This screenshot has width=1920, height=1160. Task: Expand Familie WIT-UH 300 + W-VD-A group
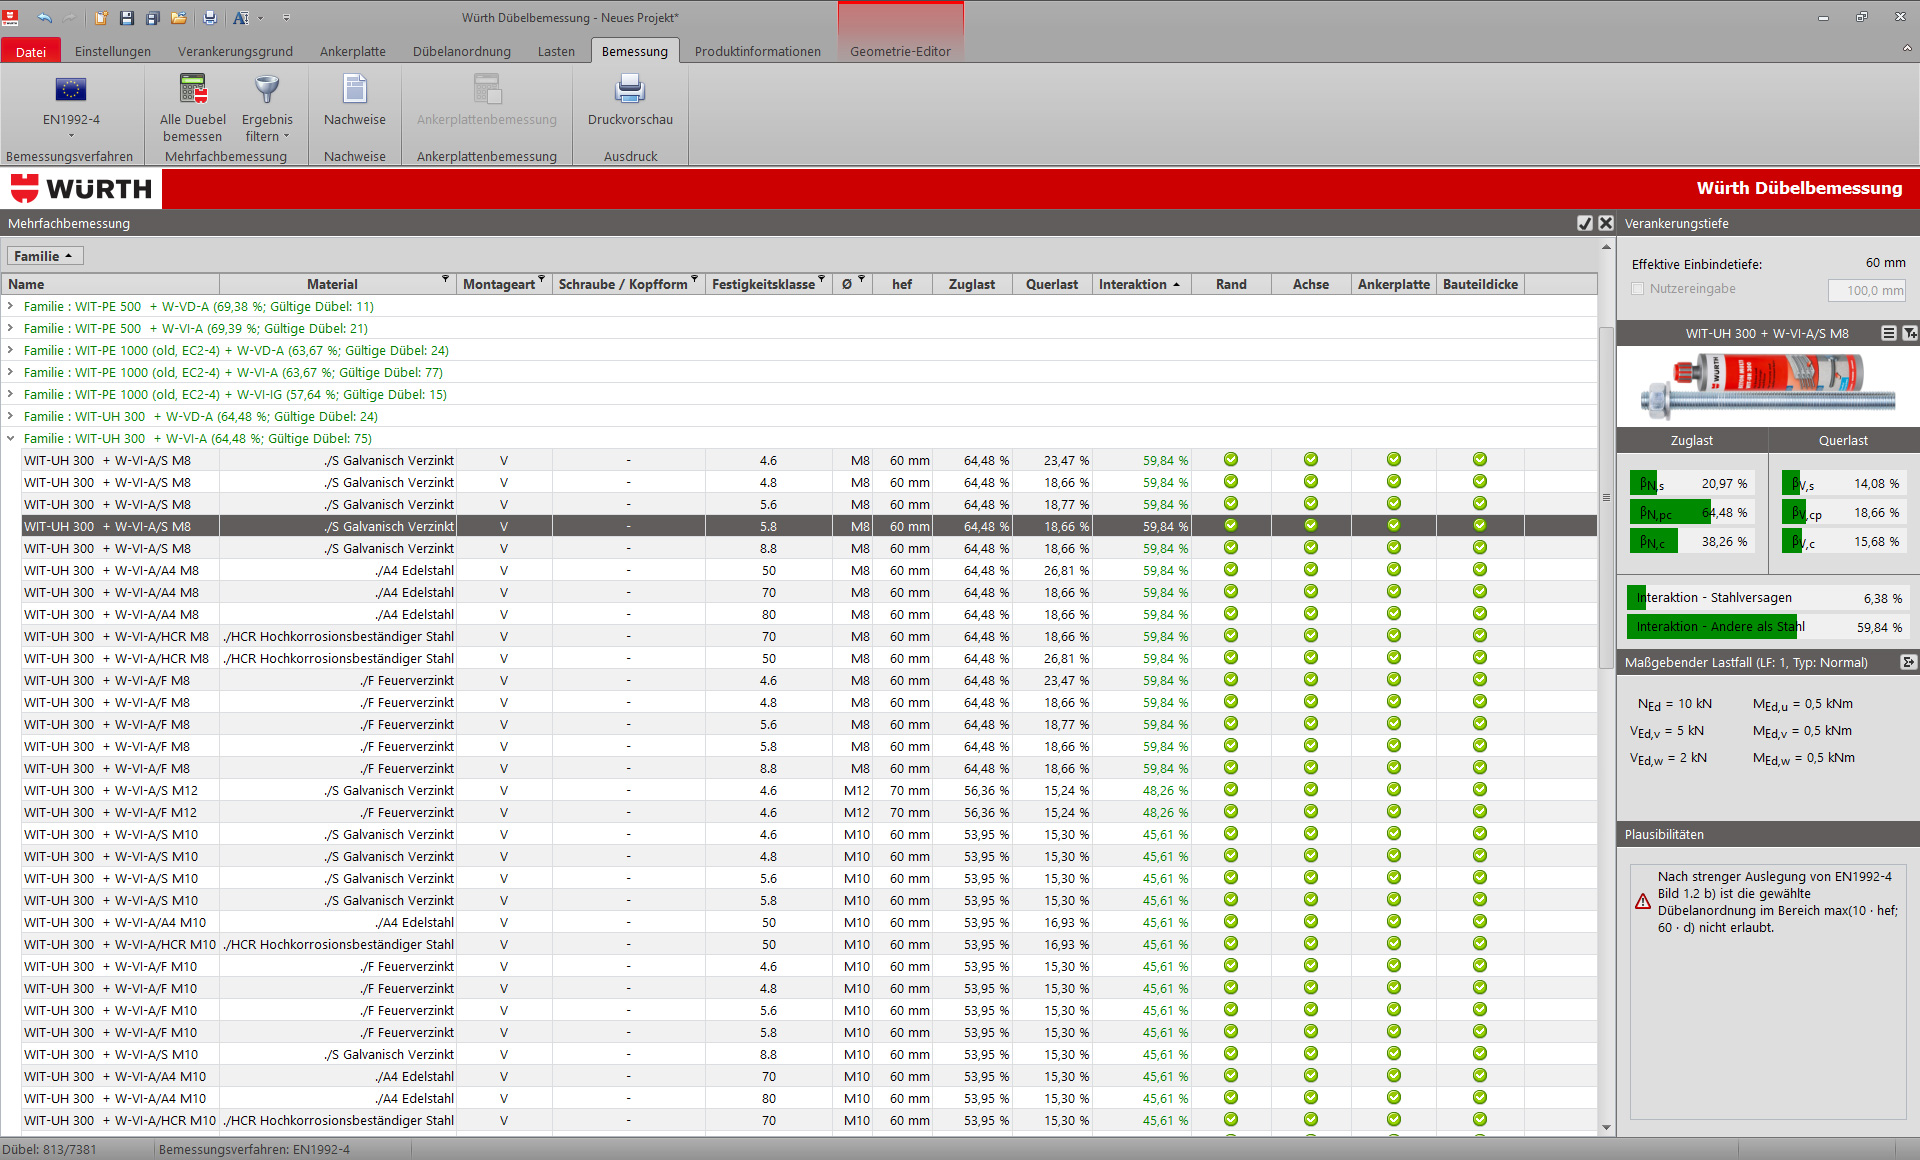pyautogui.click(x=10, y=416)
